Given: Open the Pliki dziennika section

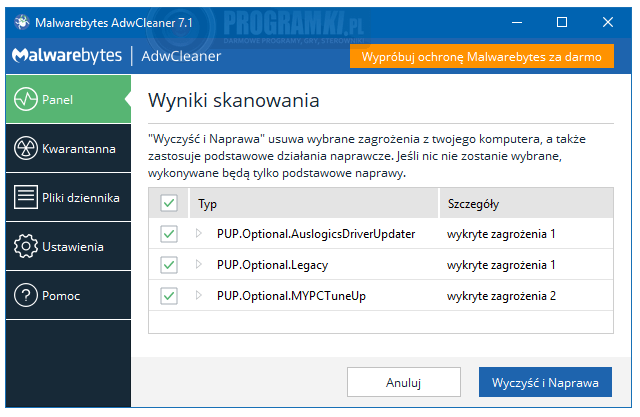Looking at the screenshot, I should click(68, 197).
